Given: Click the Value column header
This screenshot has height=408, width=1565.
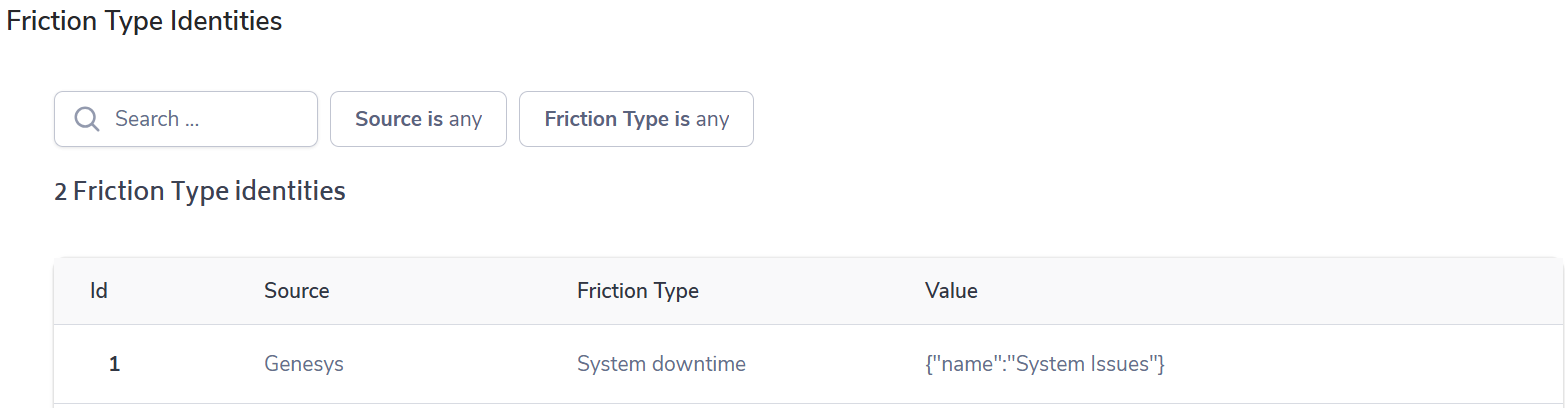Looking at the screenshot, I should pyautogui.click(x=951, y=291).
